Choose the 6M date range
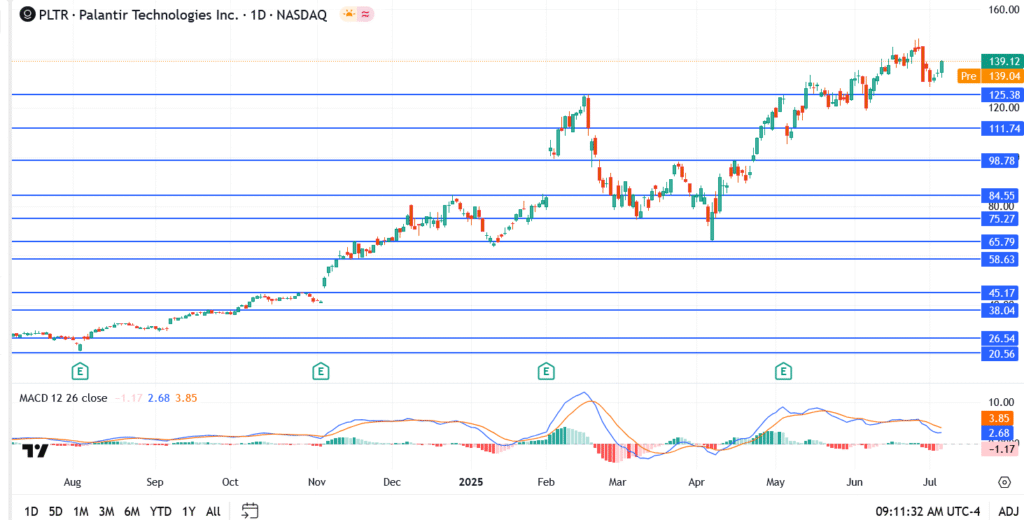This screenshot has height=520, width=1024. [x=132, y=511]
